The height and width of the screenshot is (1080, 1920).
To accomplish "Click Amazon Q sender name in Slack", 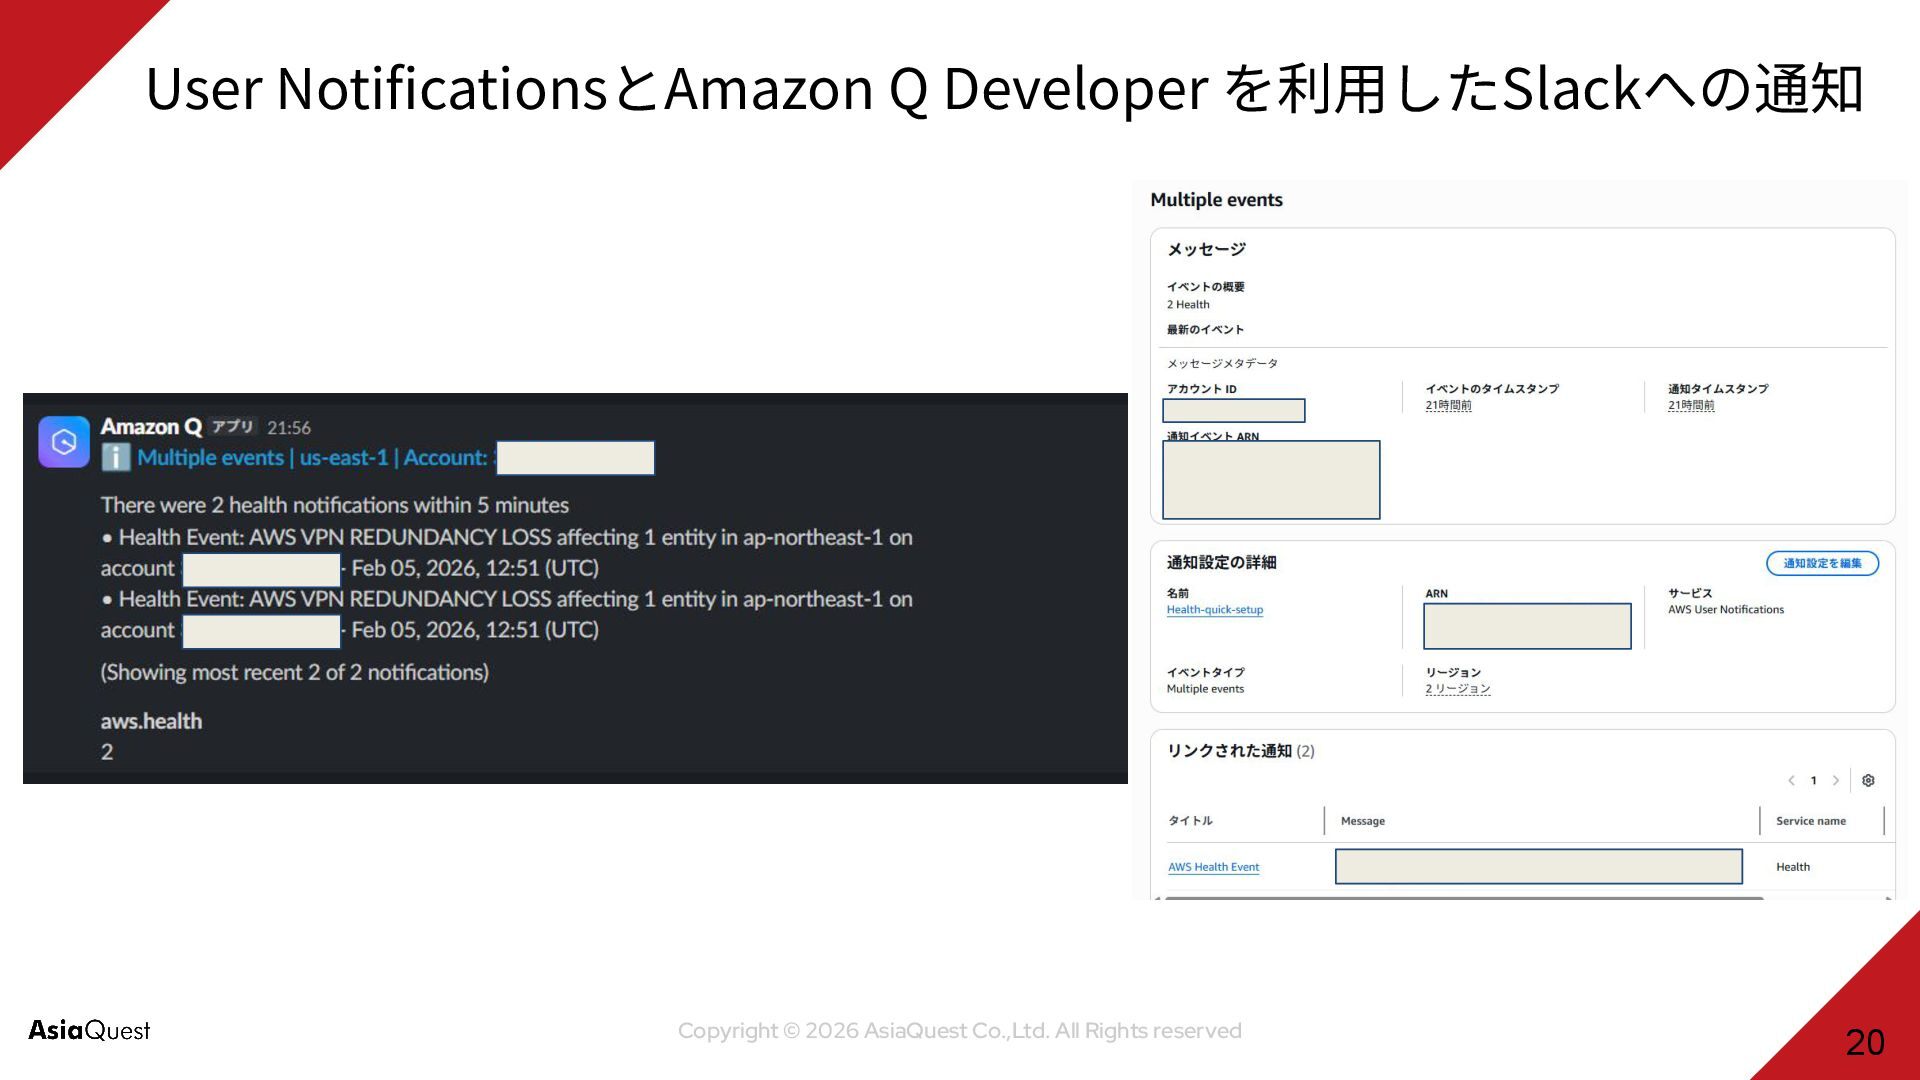I will tap(151, 427).
